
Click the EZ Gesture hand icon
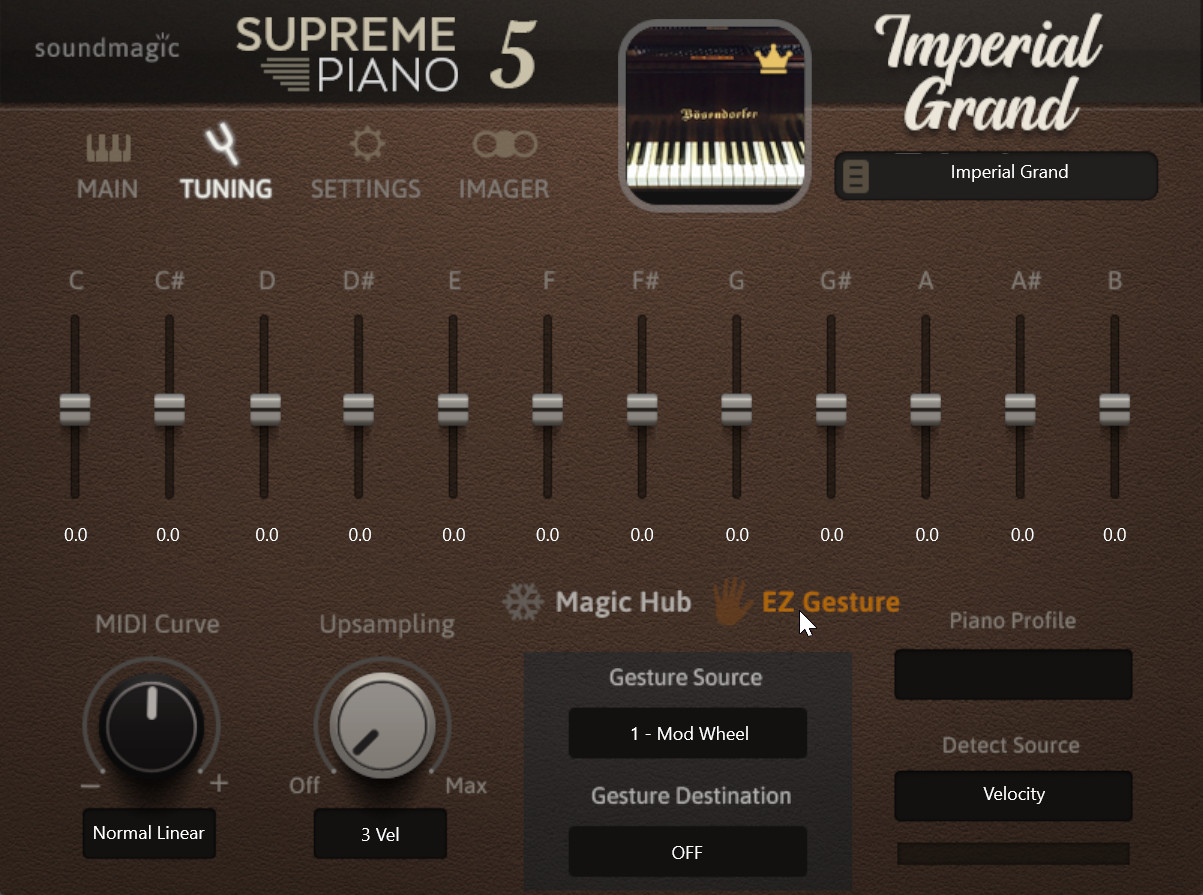(732, 601)
